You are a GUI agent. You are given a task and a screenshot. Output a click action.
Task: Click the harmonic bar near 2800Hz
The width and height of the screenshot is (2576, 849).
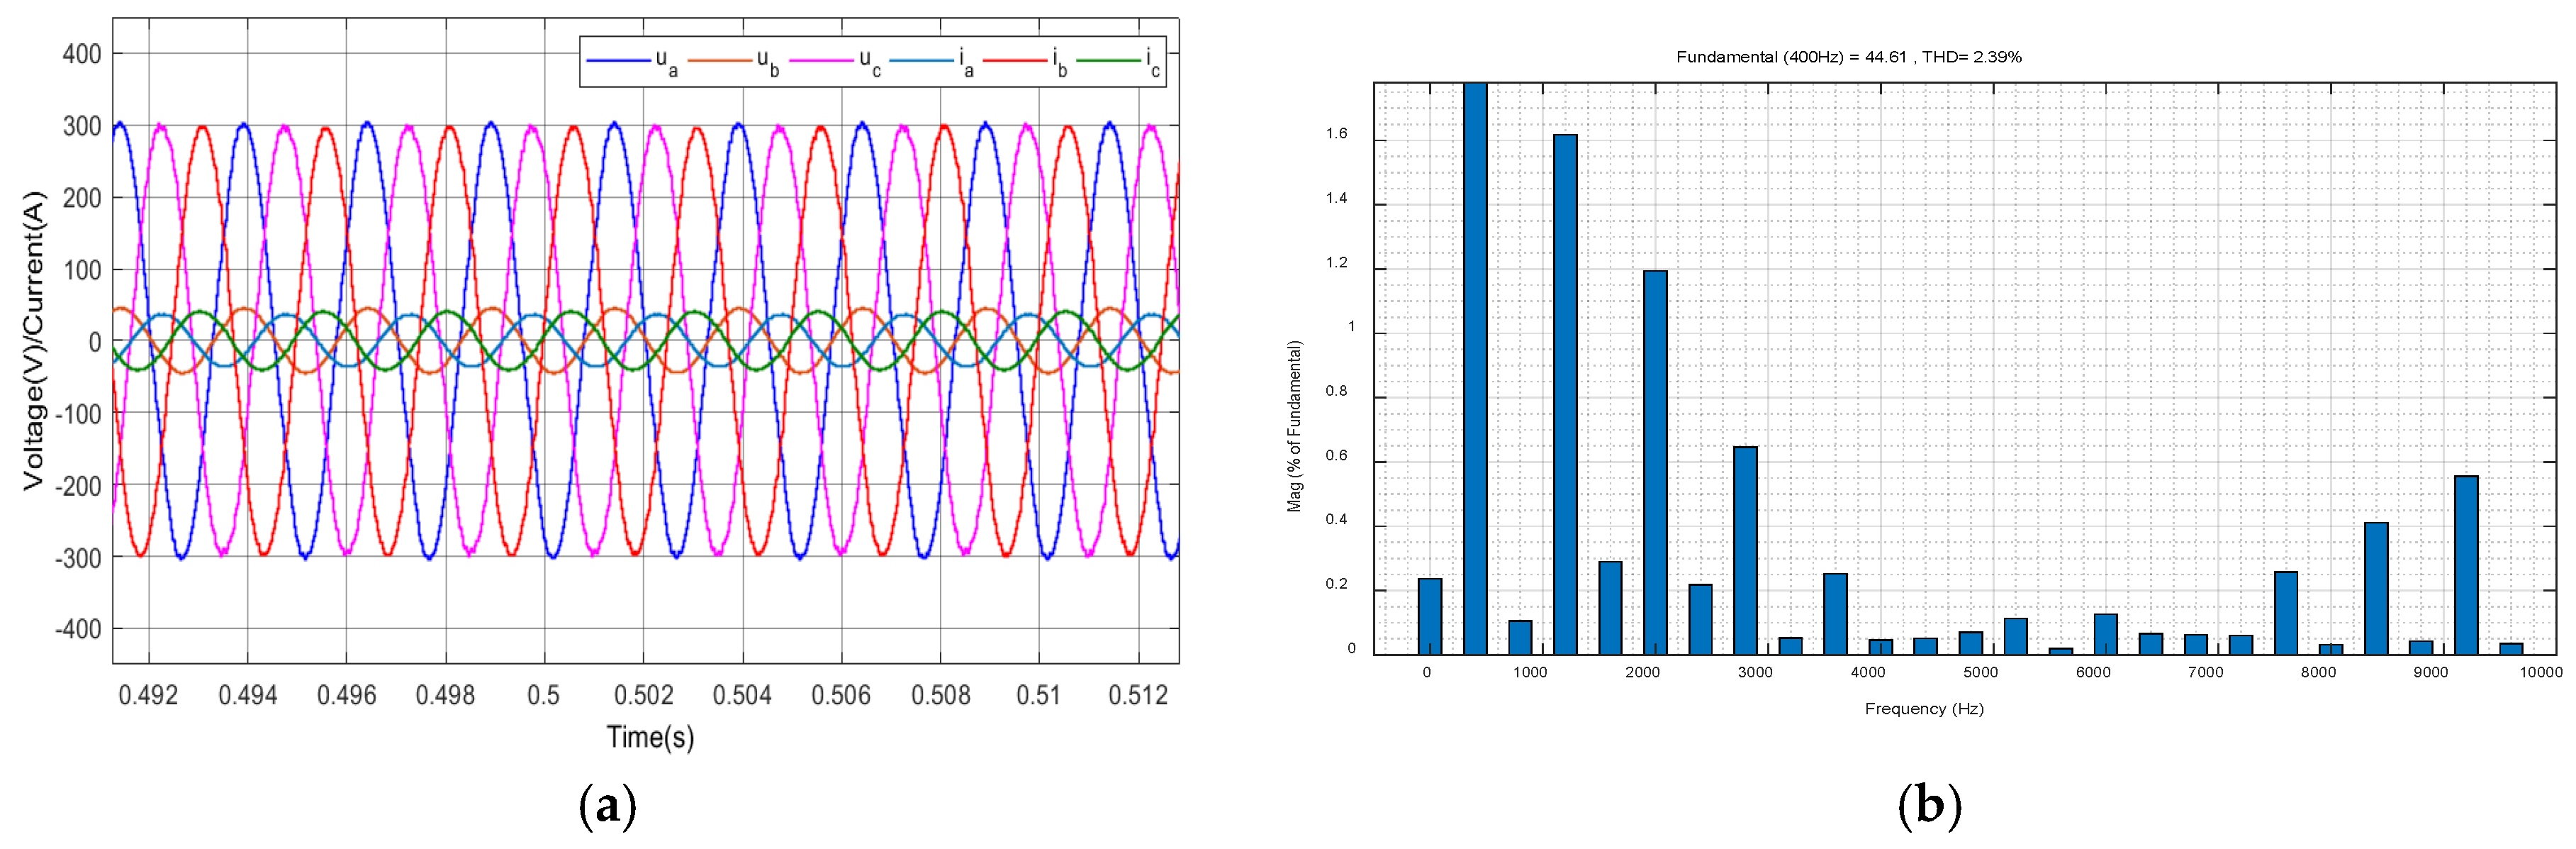1745,550
